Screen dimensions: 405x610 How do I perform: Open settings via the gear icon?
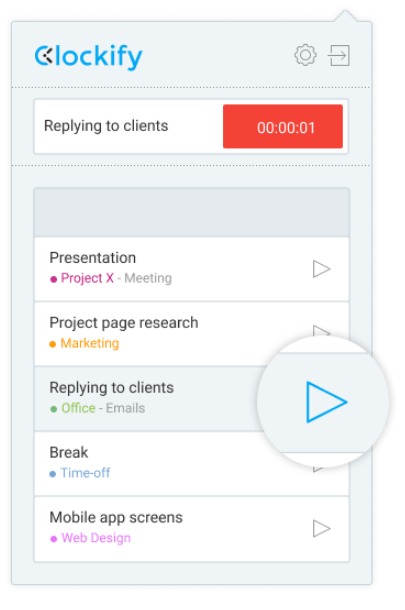(x=305, y=55)
